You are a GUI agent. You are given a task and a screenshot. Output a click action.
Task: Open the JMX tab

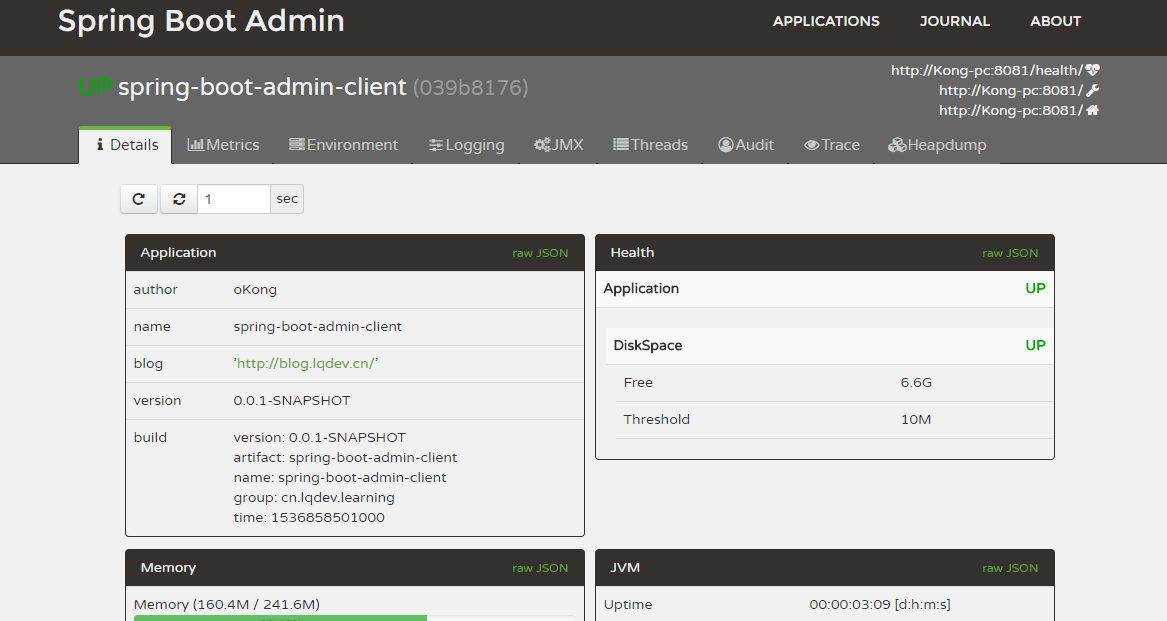click(x=559, y=145)
